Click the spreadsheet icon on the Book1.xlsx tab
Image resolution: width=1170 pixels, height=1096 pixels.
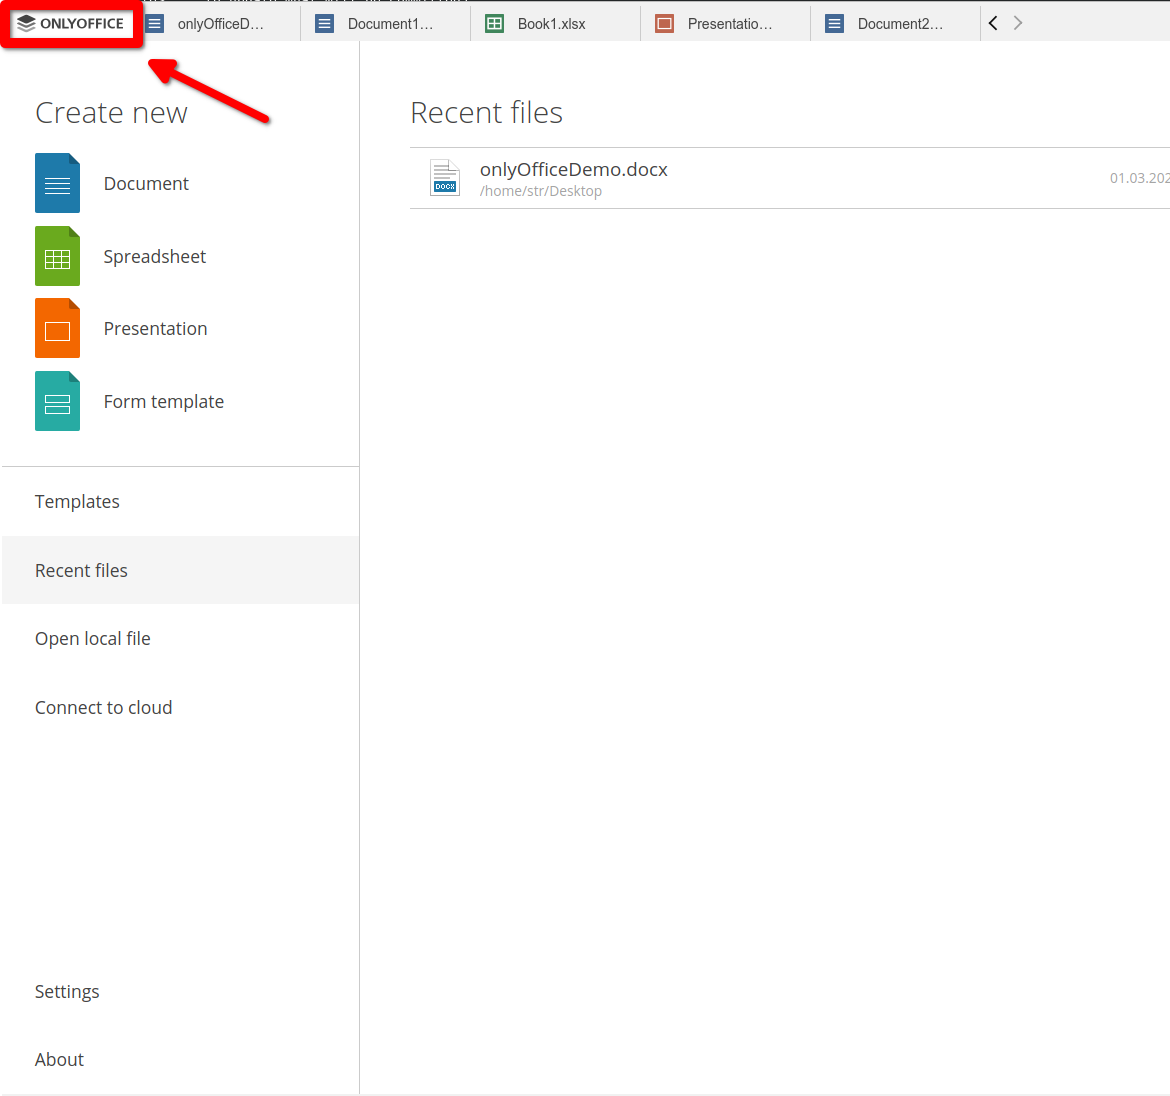point(495,24)
